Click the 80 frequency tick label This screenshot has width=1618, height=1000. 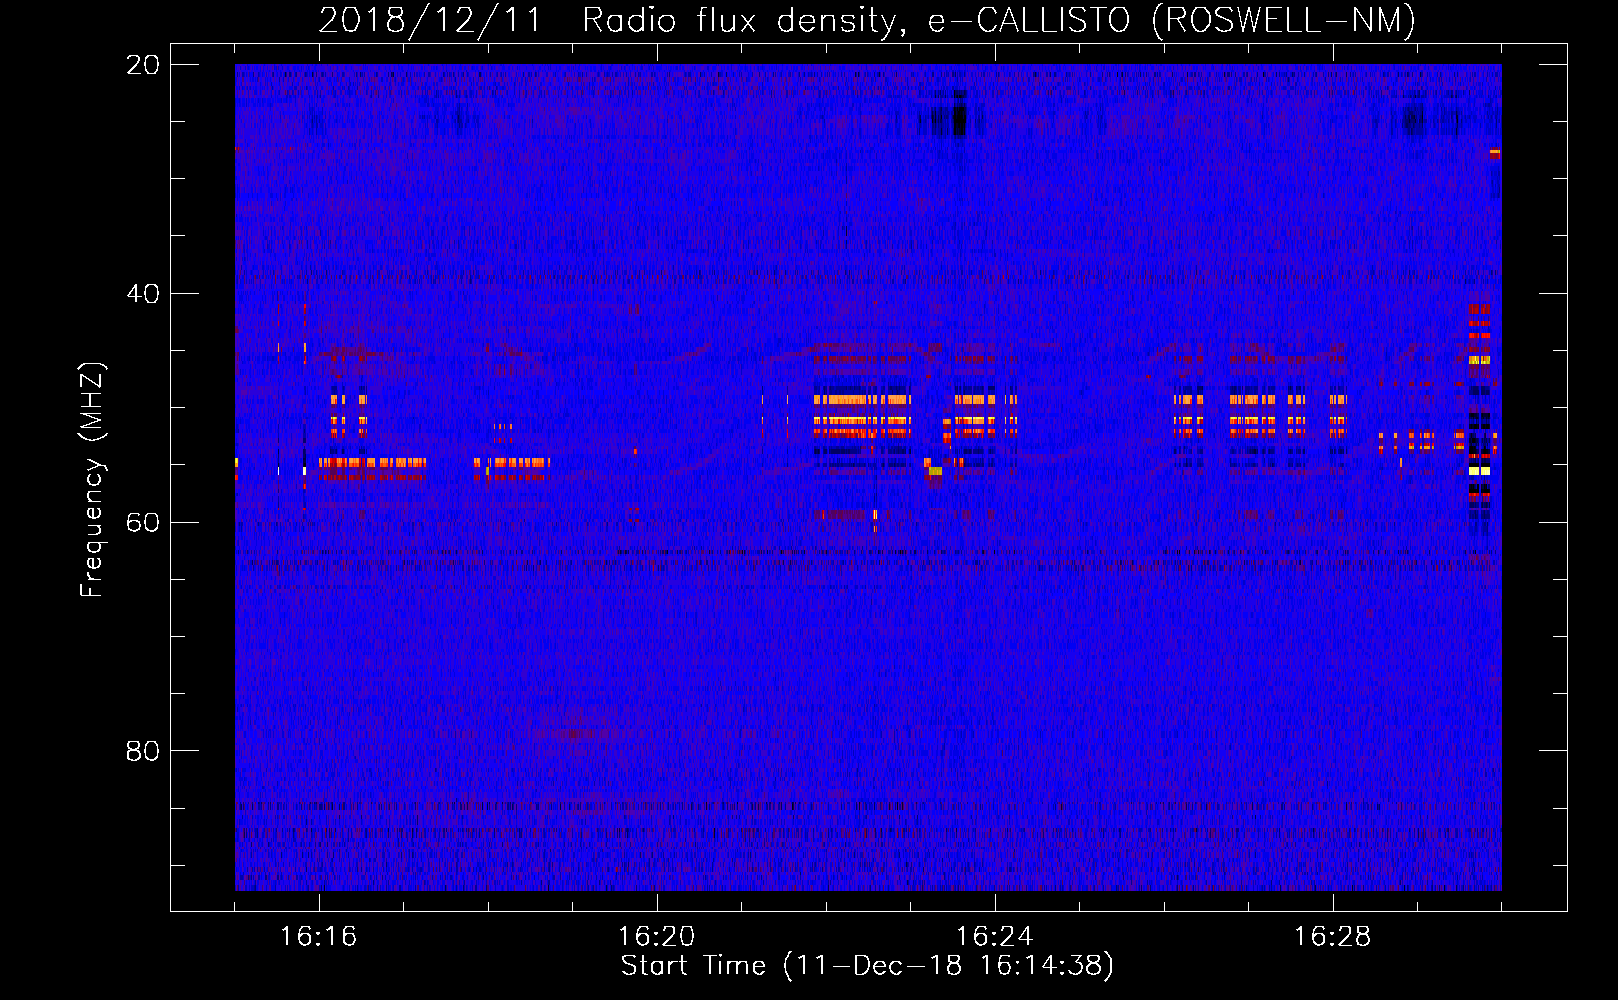click(x=143, y=751)
